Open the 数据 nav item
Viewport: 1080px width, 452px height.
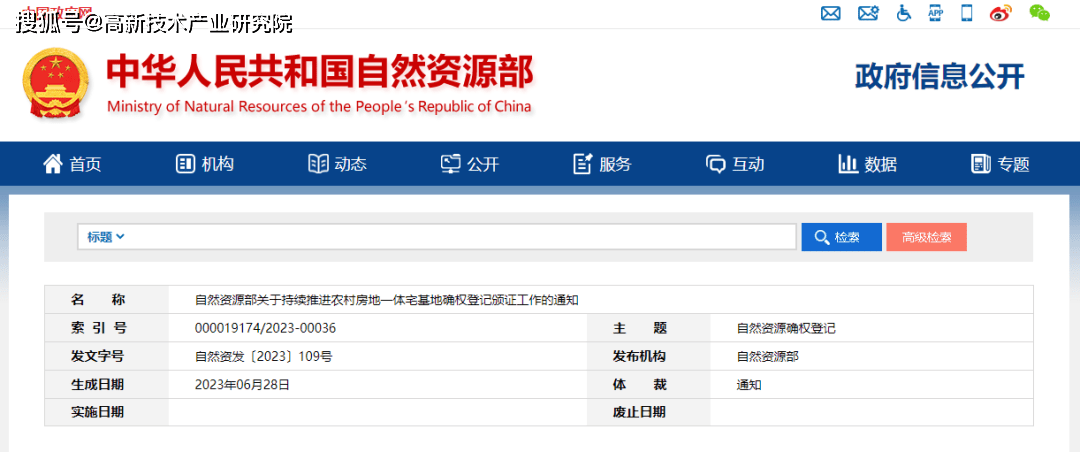(x=867, y=164)
